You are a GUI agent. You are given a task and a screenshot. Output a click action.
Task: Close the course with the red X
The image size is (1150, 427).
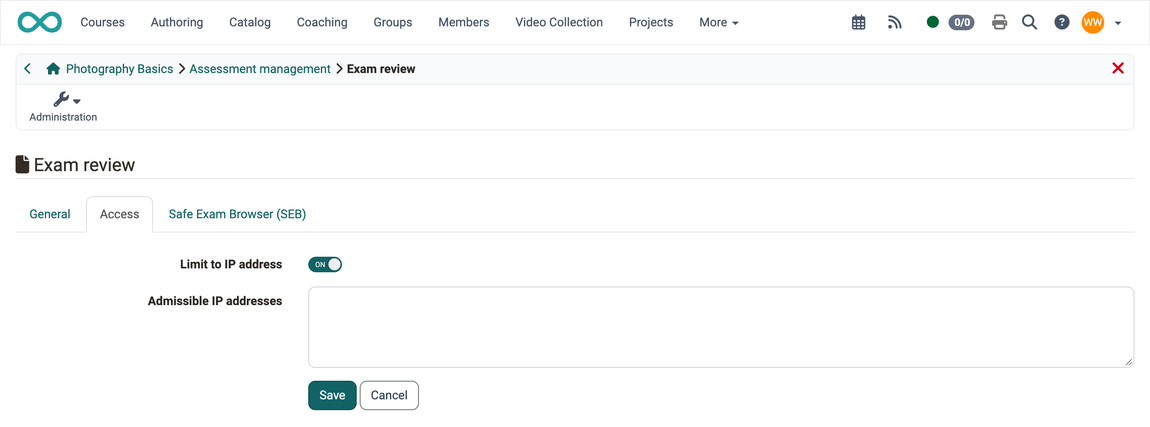pos(1118,68)
